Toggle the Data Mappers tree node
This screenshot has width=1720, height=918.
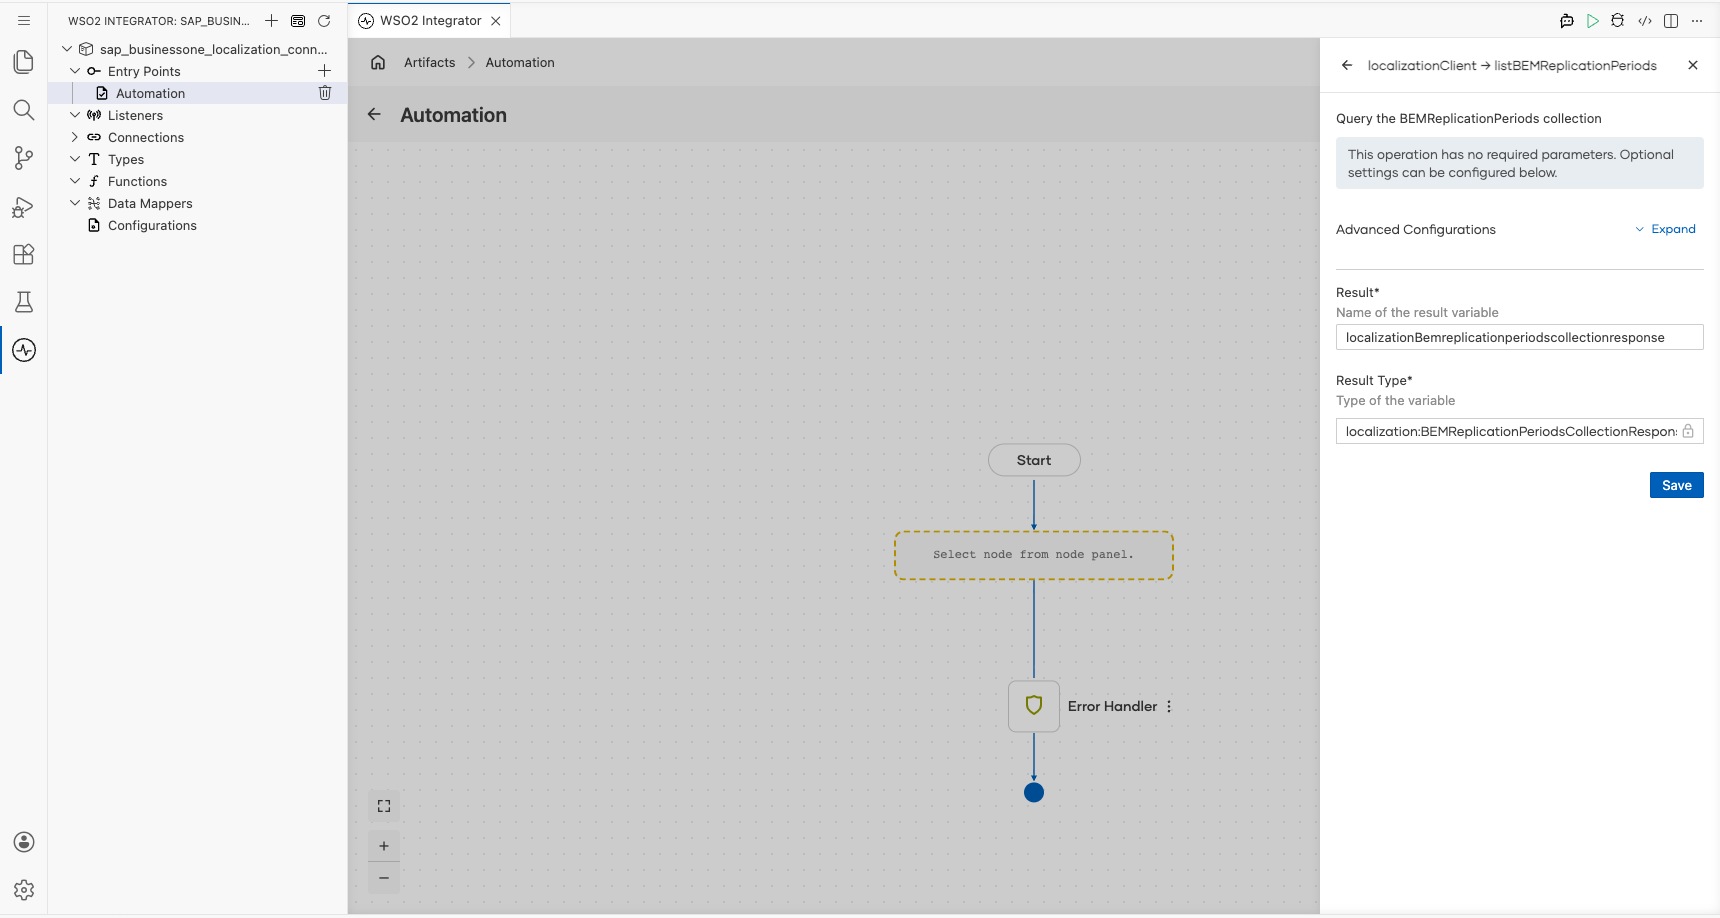pos(75,203)
